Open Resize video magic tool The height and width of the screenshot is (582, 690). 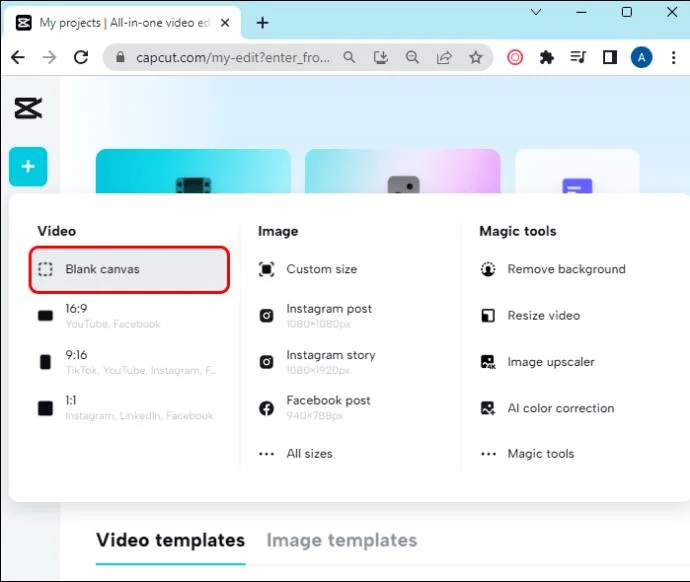530,315
